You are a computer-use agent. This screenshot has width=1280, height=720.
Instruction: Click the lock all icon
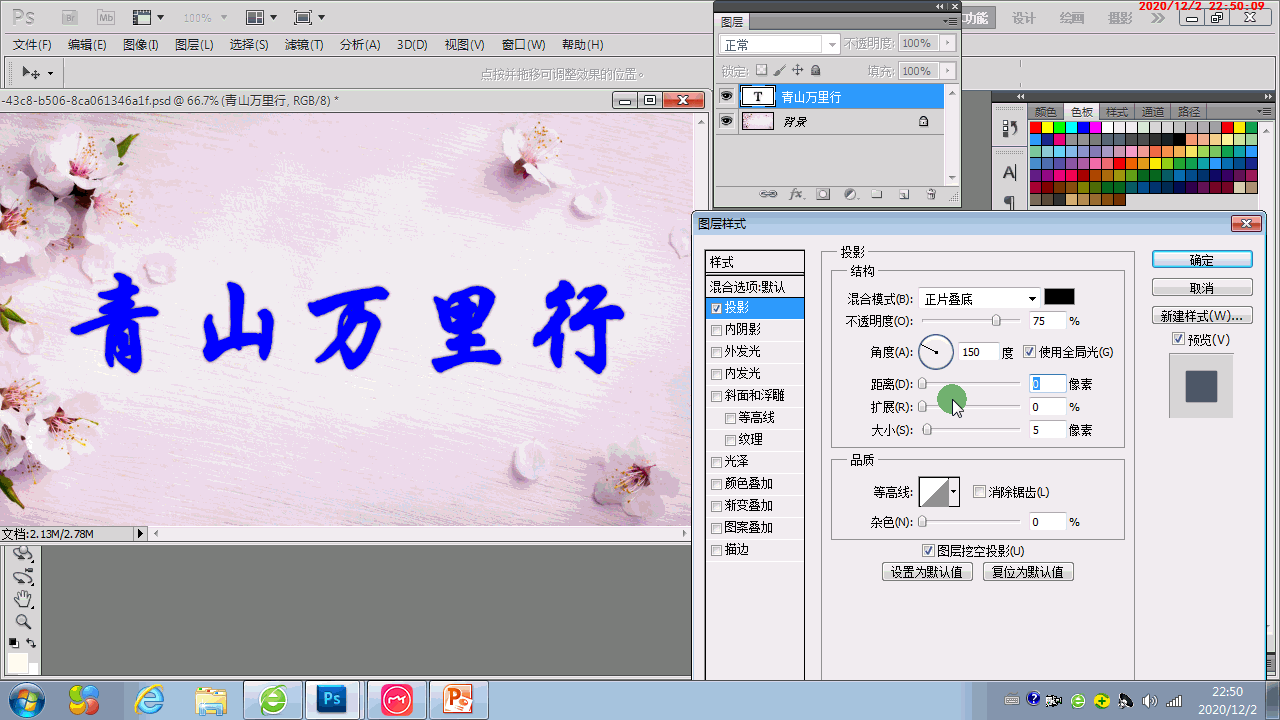pyautogui.click(x=815, y=71)
